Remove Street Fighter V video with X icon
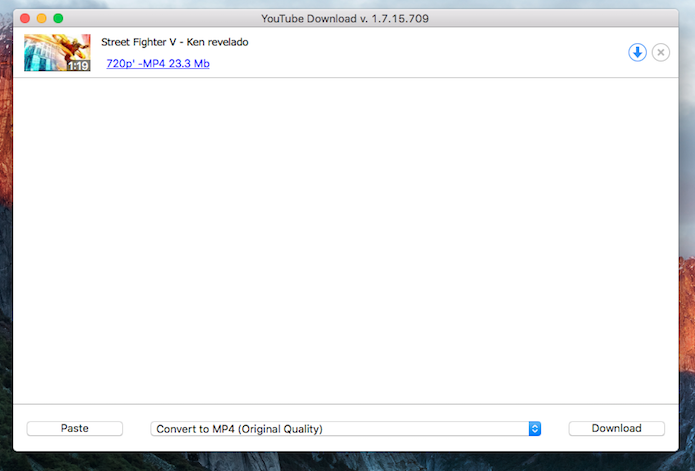This screenshot has height=471, width=695. point(660,52)
